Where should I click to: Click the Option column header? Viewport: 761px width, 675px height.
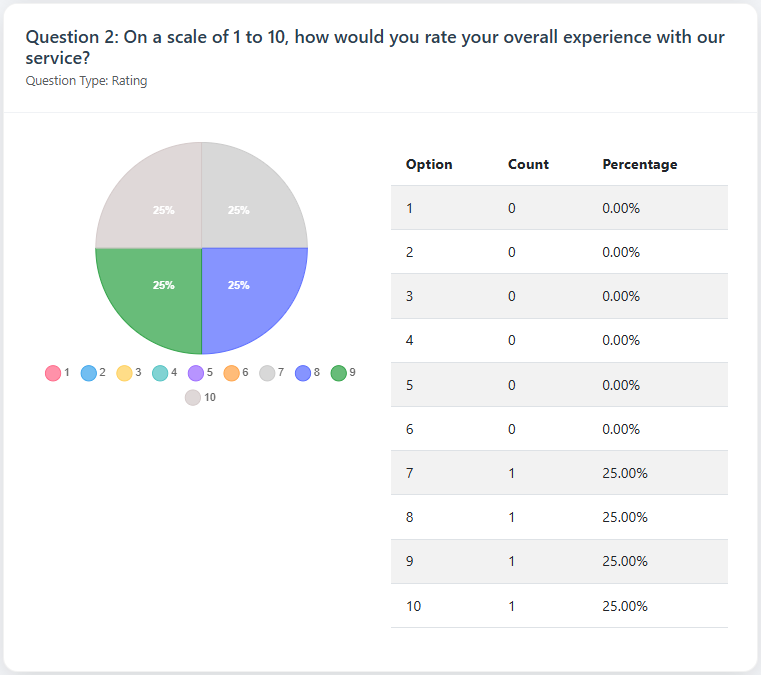point(429,164)
